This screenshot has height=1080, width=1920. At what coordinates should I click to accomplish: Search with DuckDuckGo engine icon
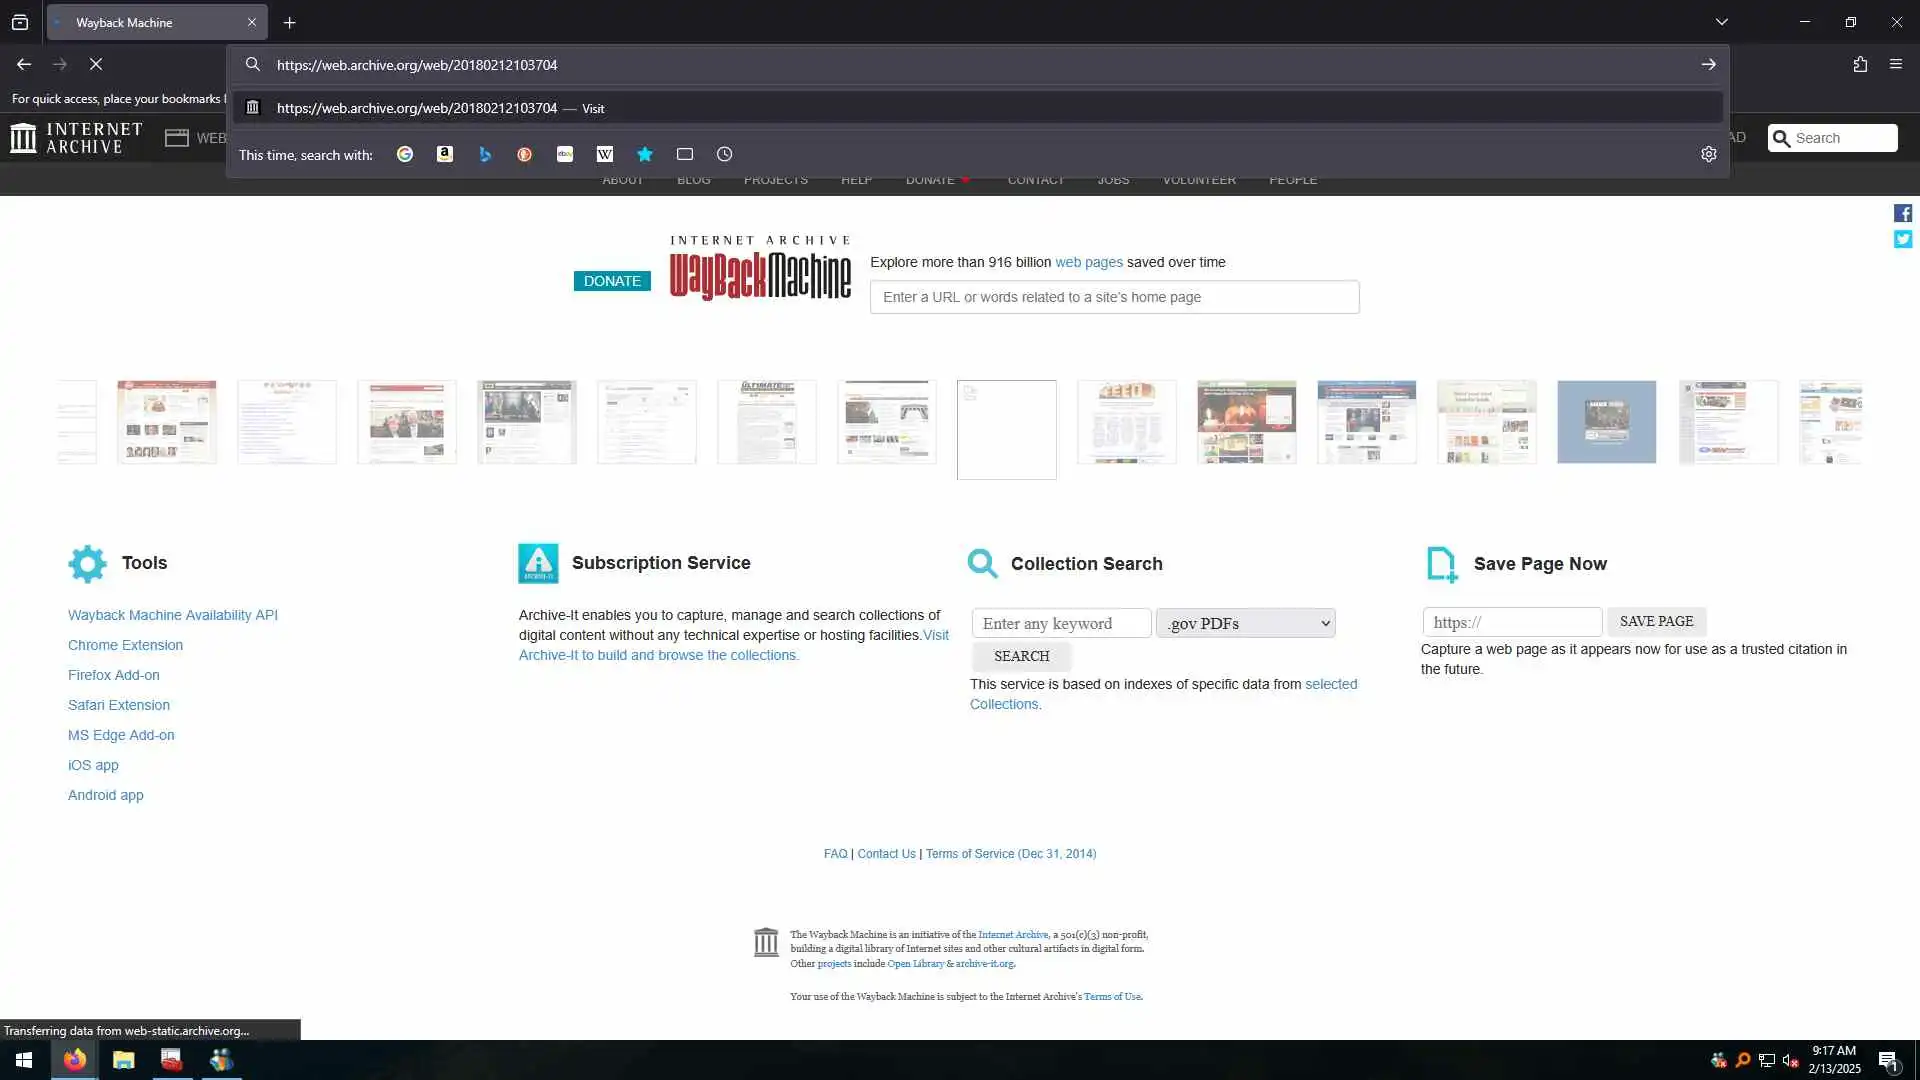(525, 154)
